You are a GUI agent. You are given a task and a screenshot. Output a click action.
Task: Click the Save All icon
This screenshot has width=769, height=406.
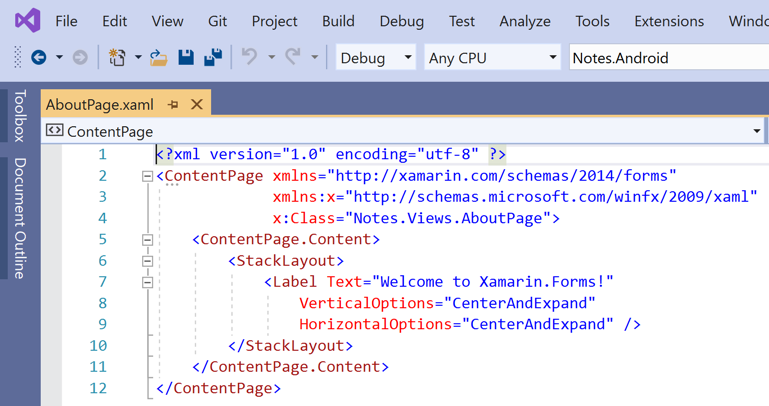(x=212, y=58)
